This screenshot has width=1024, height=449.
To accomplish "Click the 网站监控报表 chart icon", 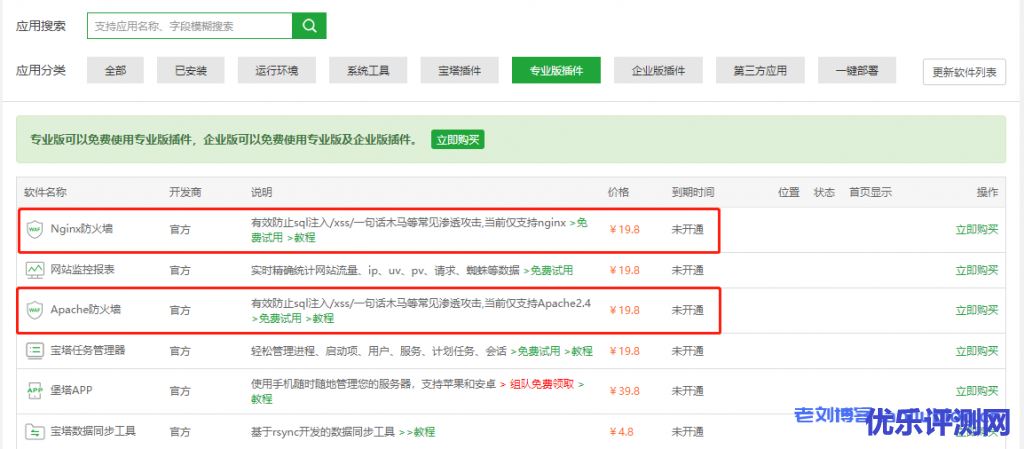I will (x=35, y=270).
